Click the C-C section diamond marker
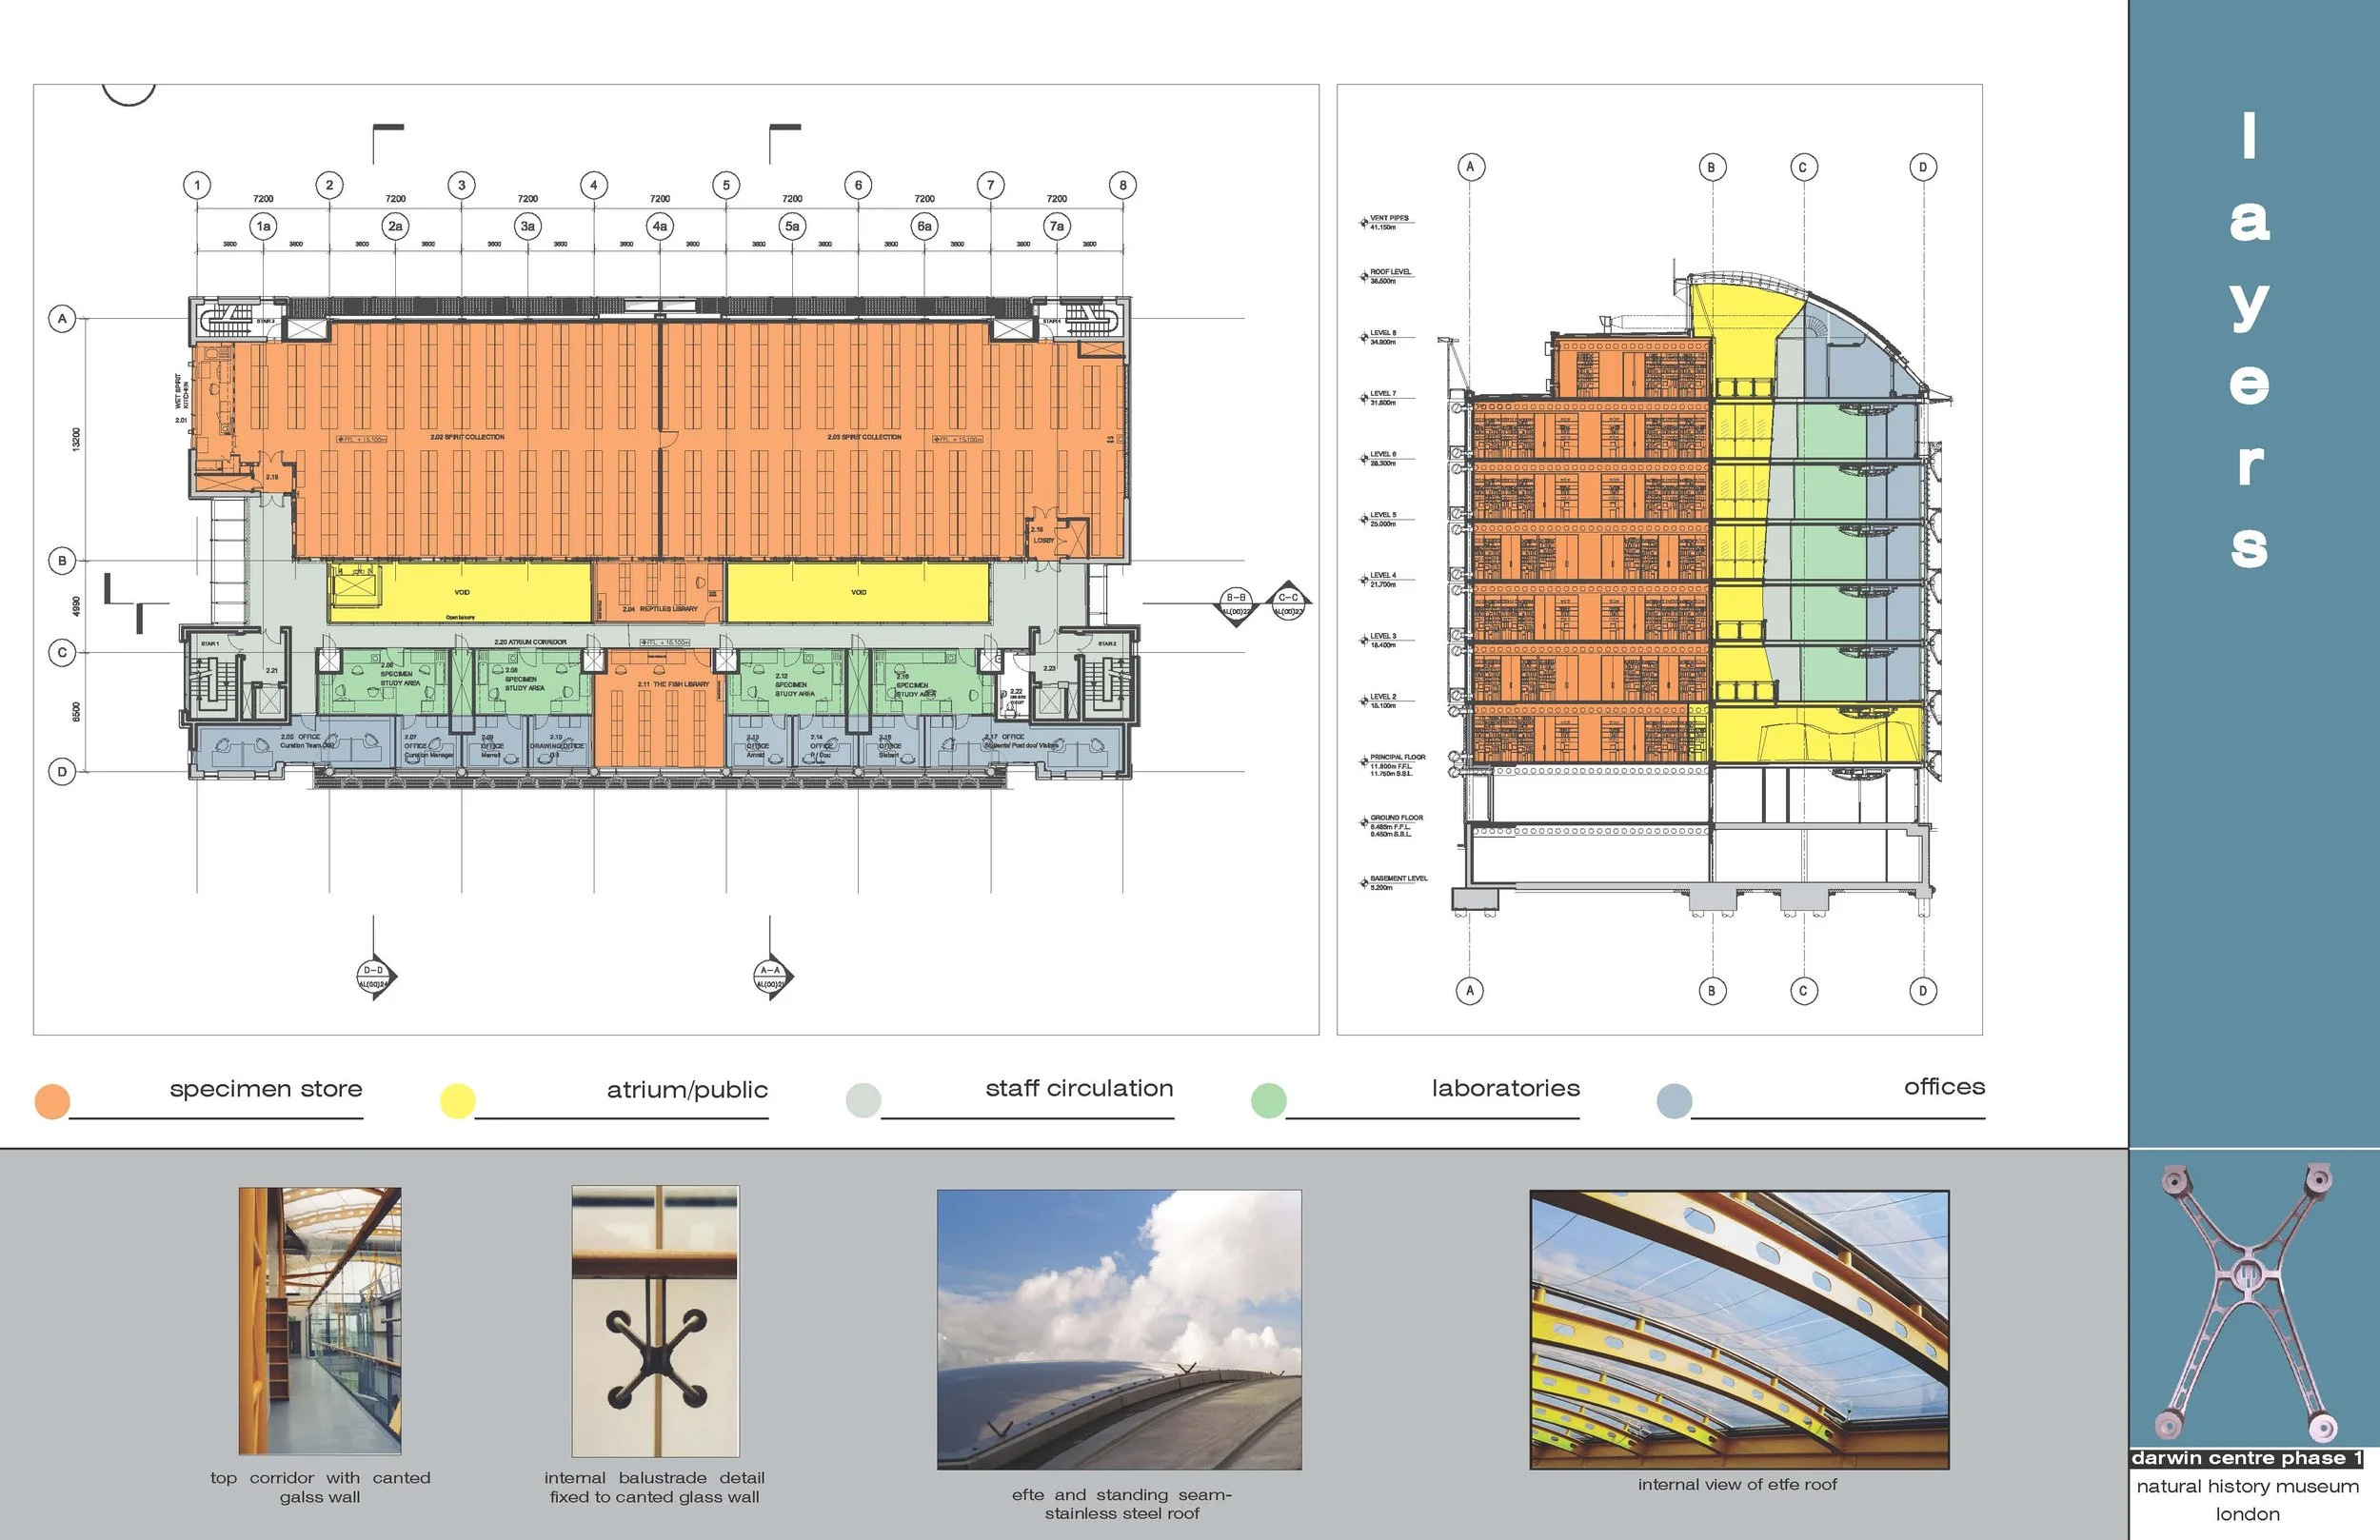2380x1540 pixels. 1288,603
